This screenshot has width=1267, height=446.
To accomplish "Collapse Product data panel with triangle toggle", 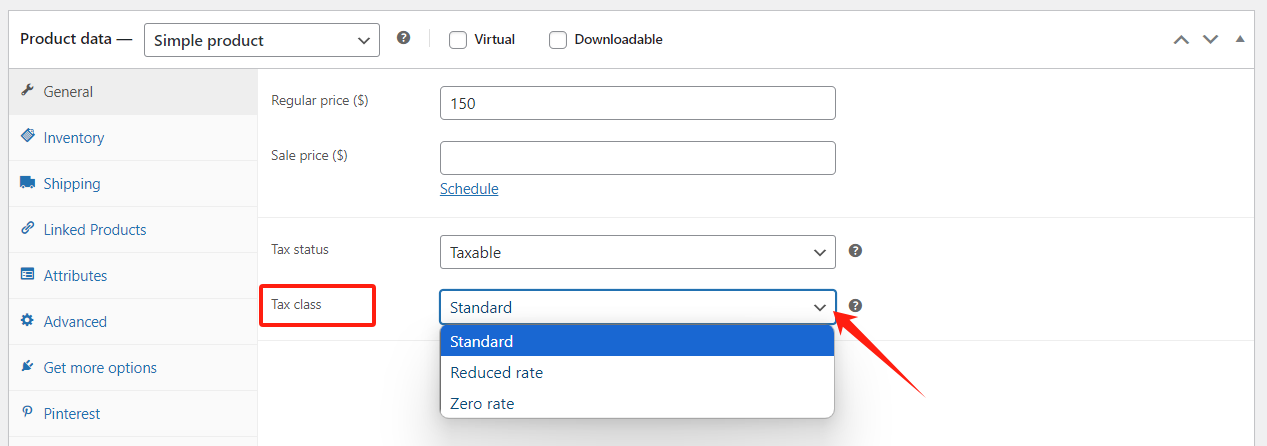I will [x=1240, y=39].
